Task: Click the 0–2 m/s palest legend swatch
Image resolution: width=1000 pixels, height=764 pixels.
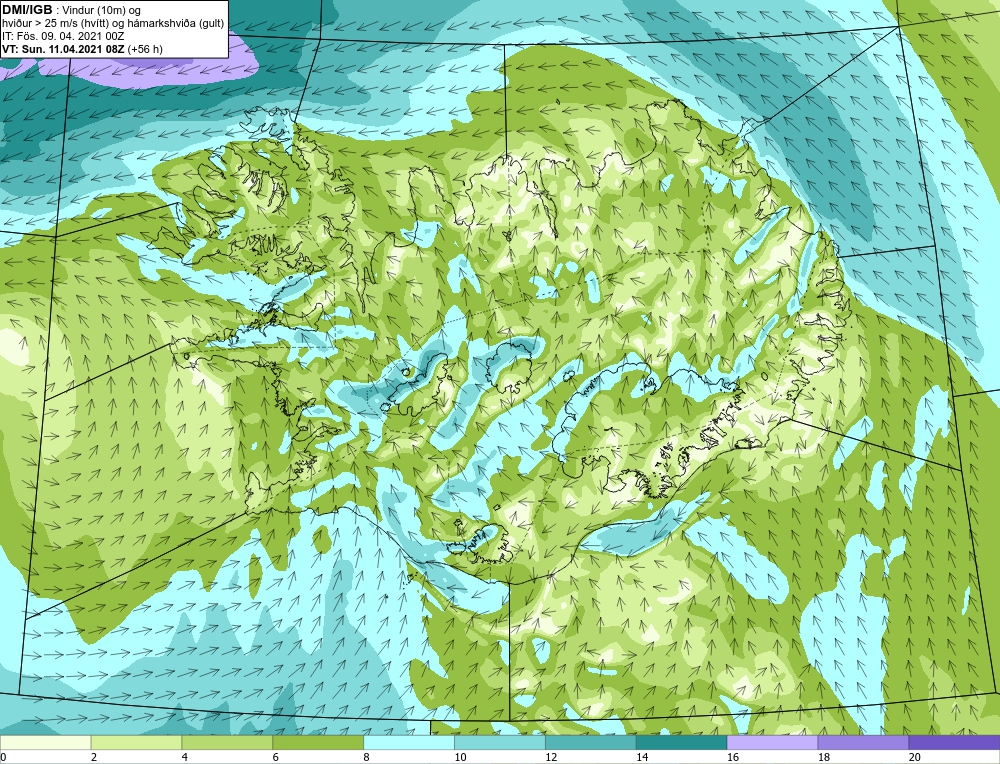Action: (45, 742)
